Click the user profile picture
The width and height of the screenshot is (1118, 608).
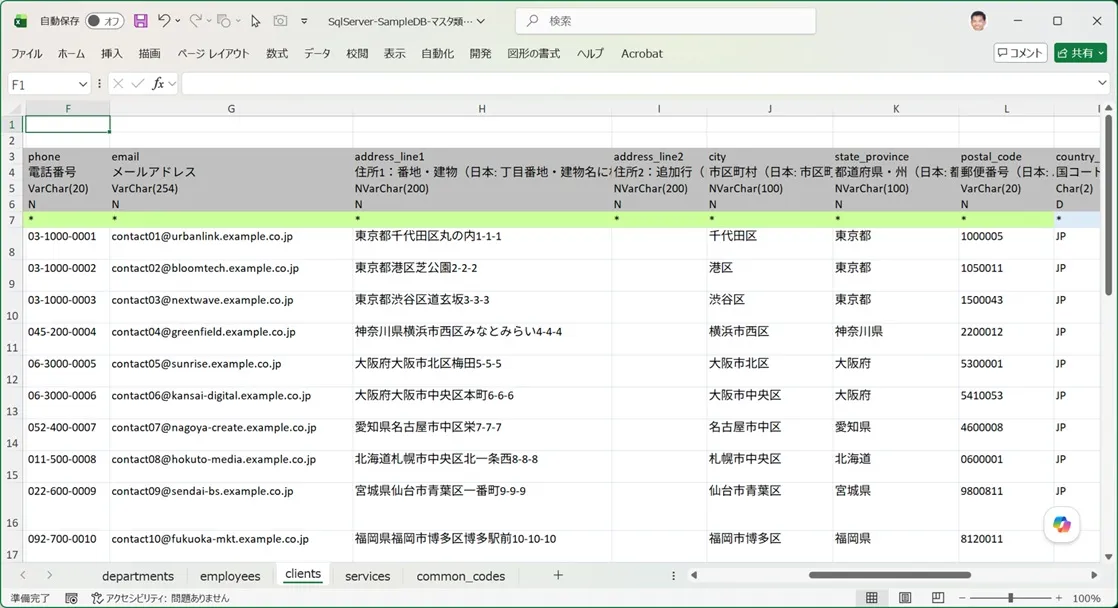click(x=978, y=21)
